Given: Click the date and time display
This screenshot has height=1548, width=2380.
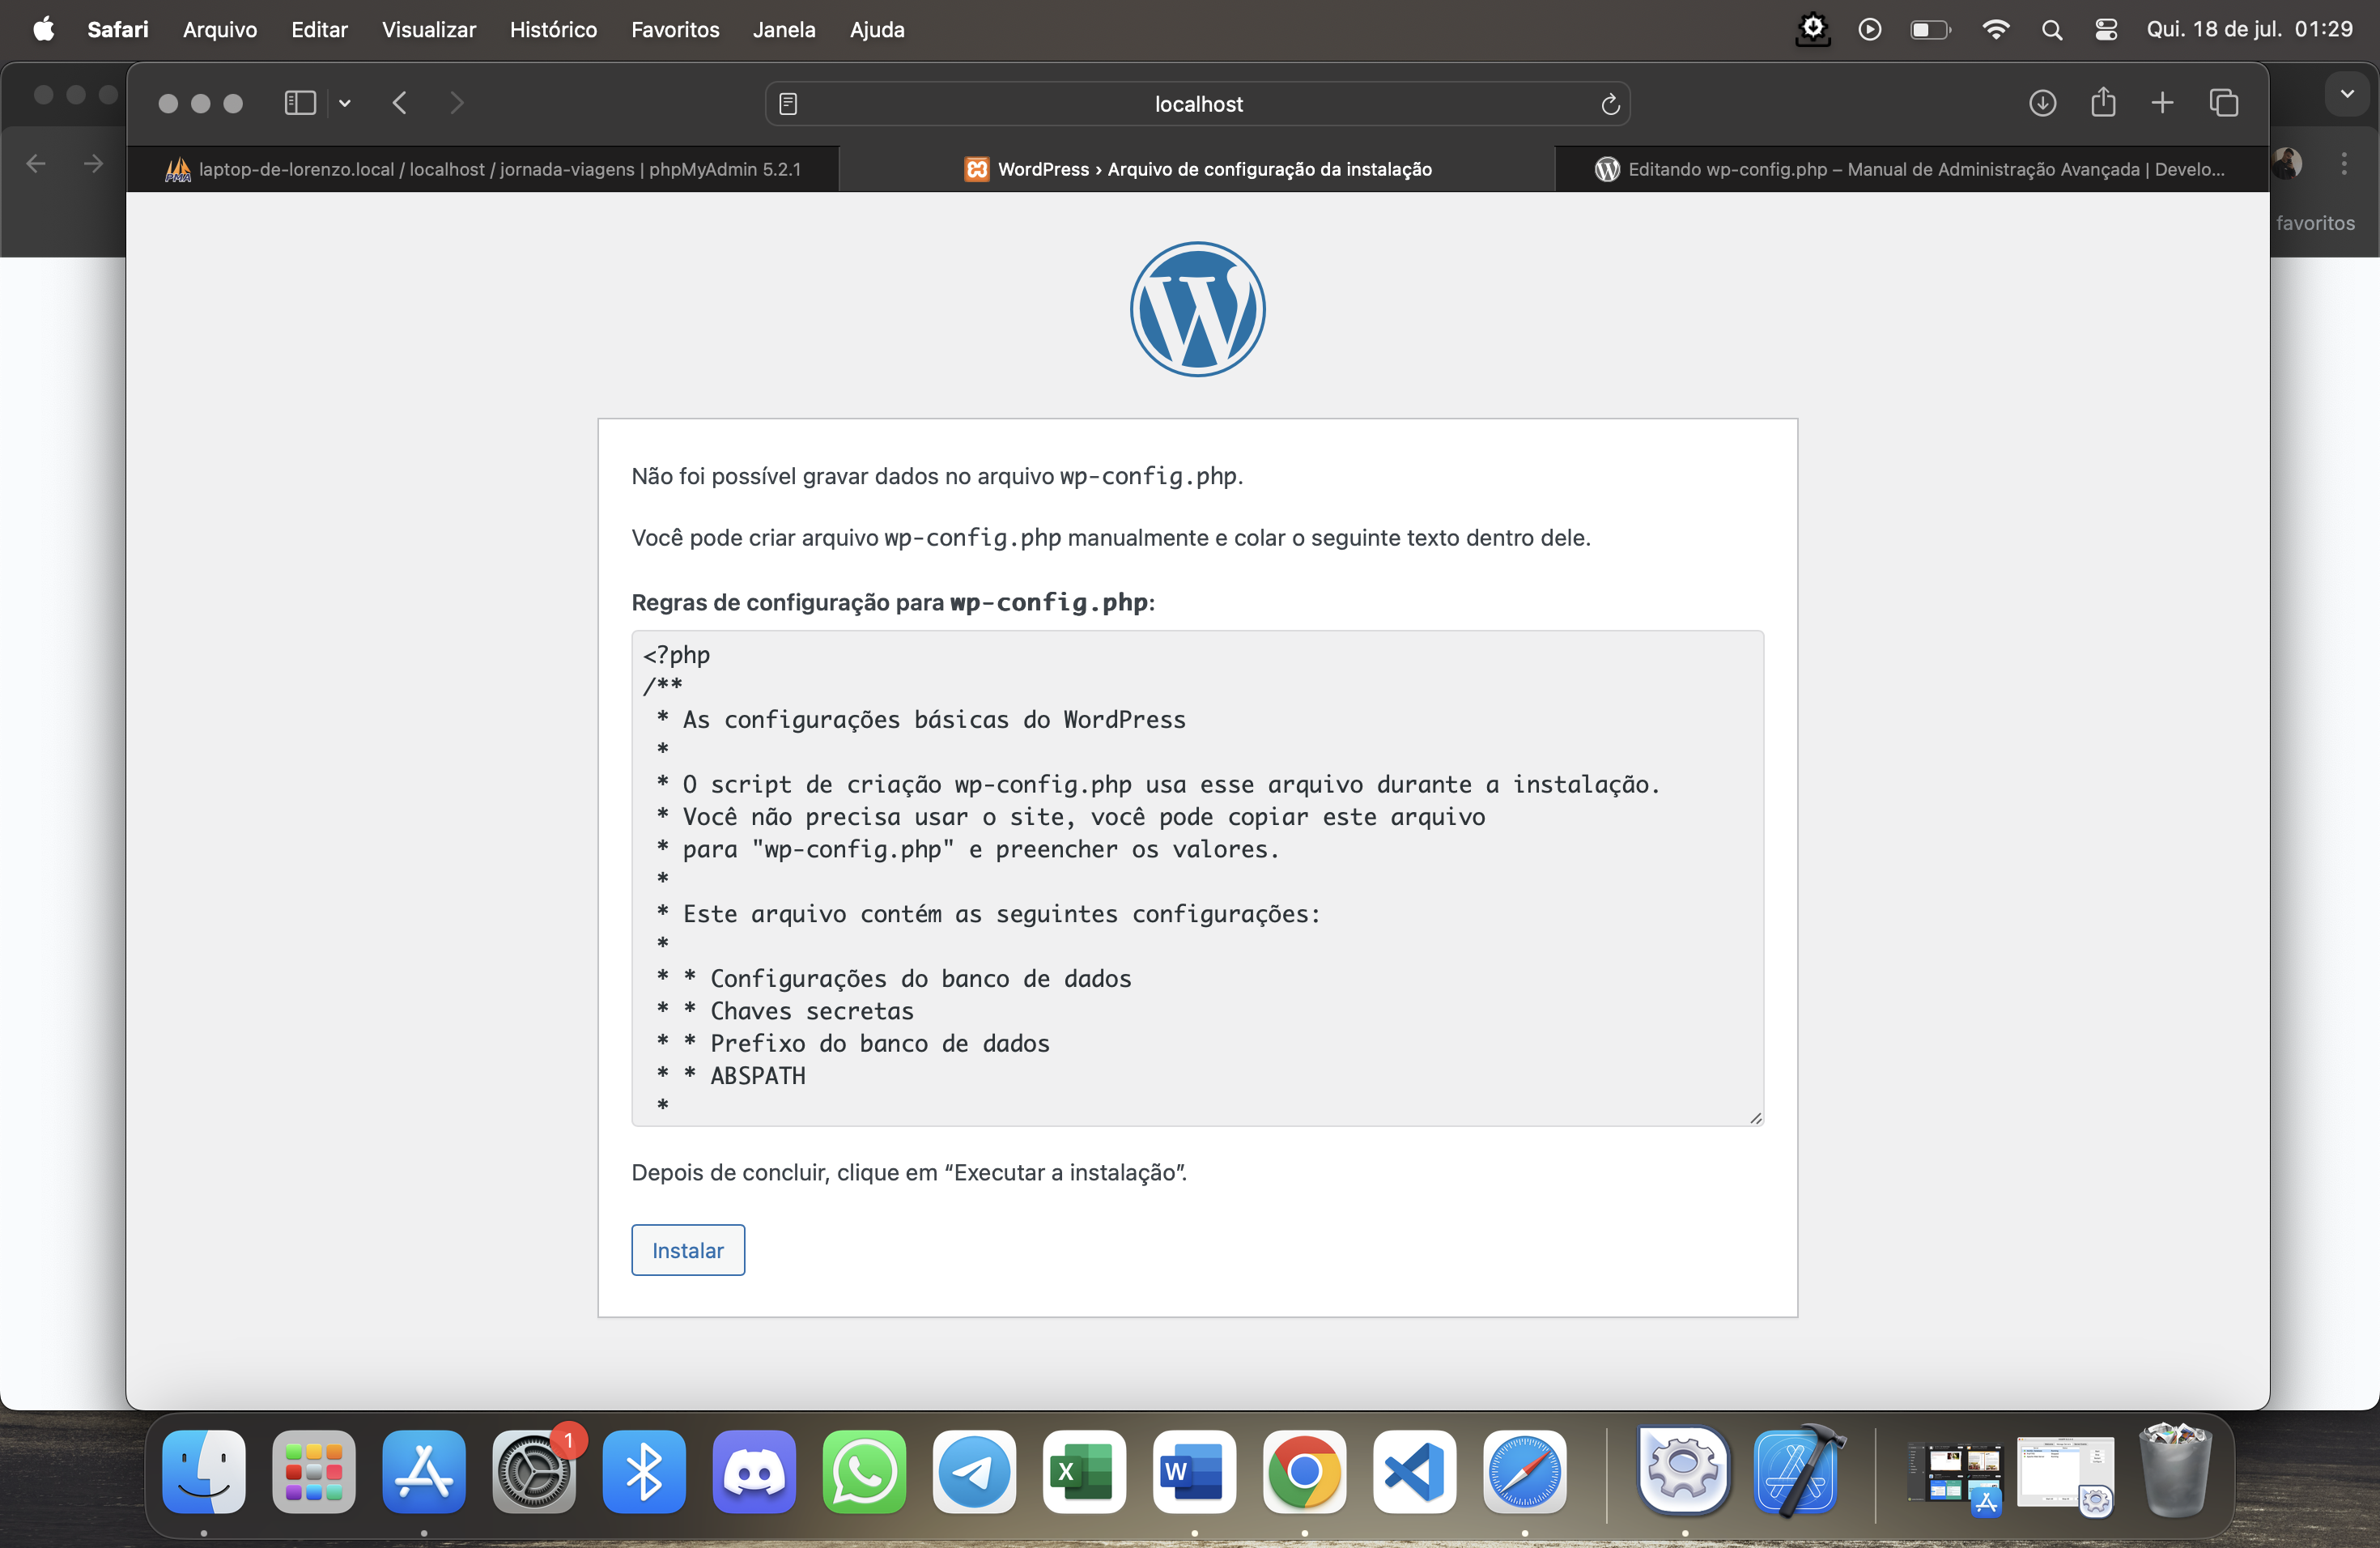Looking at the screenshot, I should pyautogui.click(x=2249, y=30).
